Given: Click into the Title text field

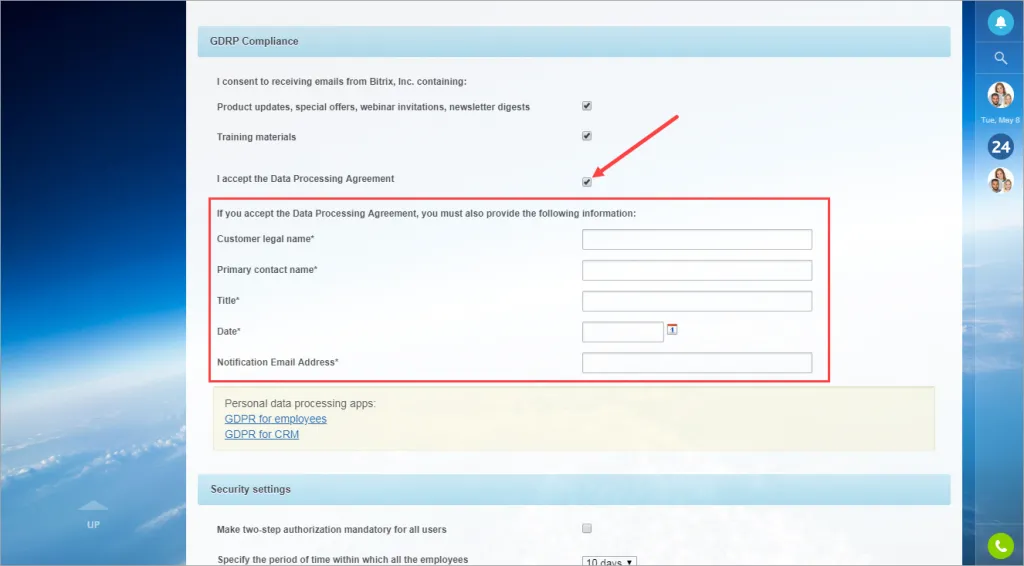Looking at the screenshot, I should tap(697, 301).
